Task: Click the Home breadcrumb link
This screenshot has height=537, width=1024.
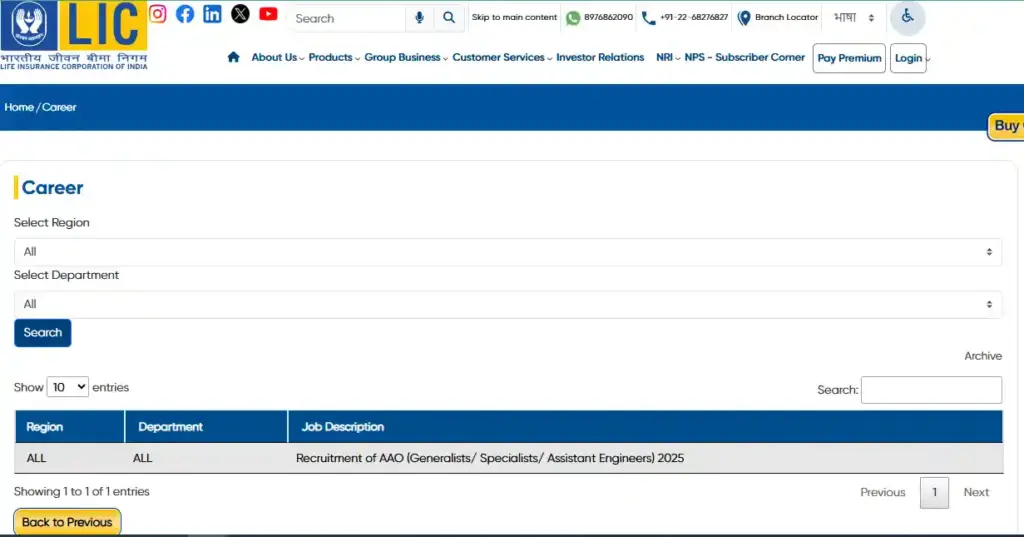Action: (19, 107)
